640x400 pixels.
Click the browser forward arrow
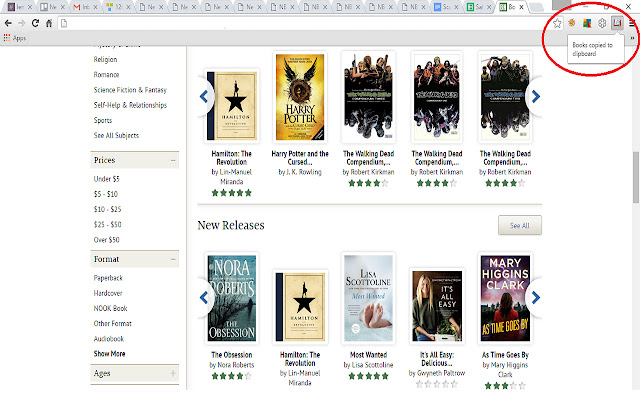pos(21,23)
